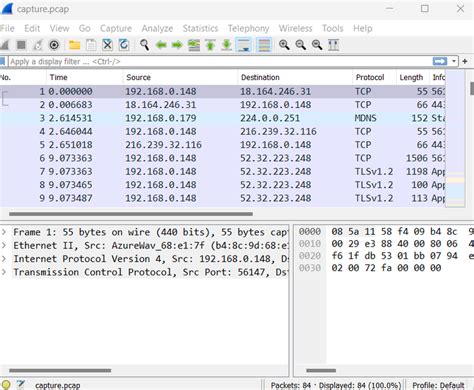Toggle auto-scroll during live capture
The image size is (474, 390).
tap(244, 45)
